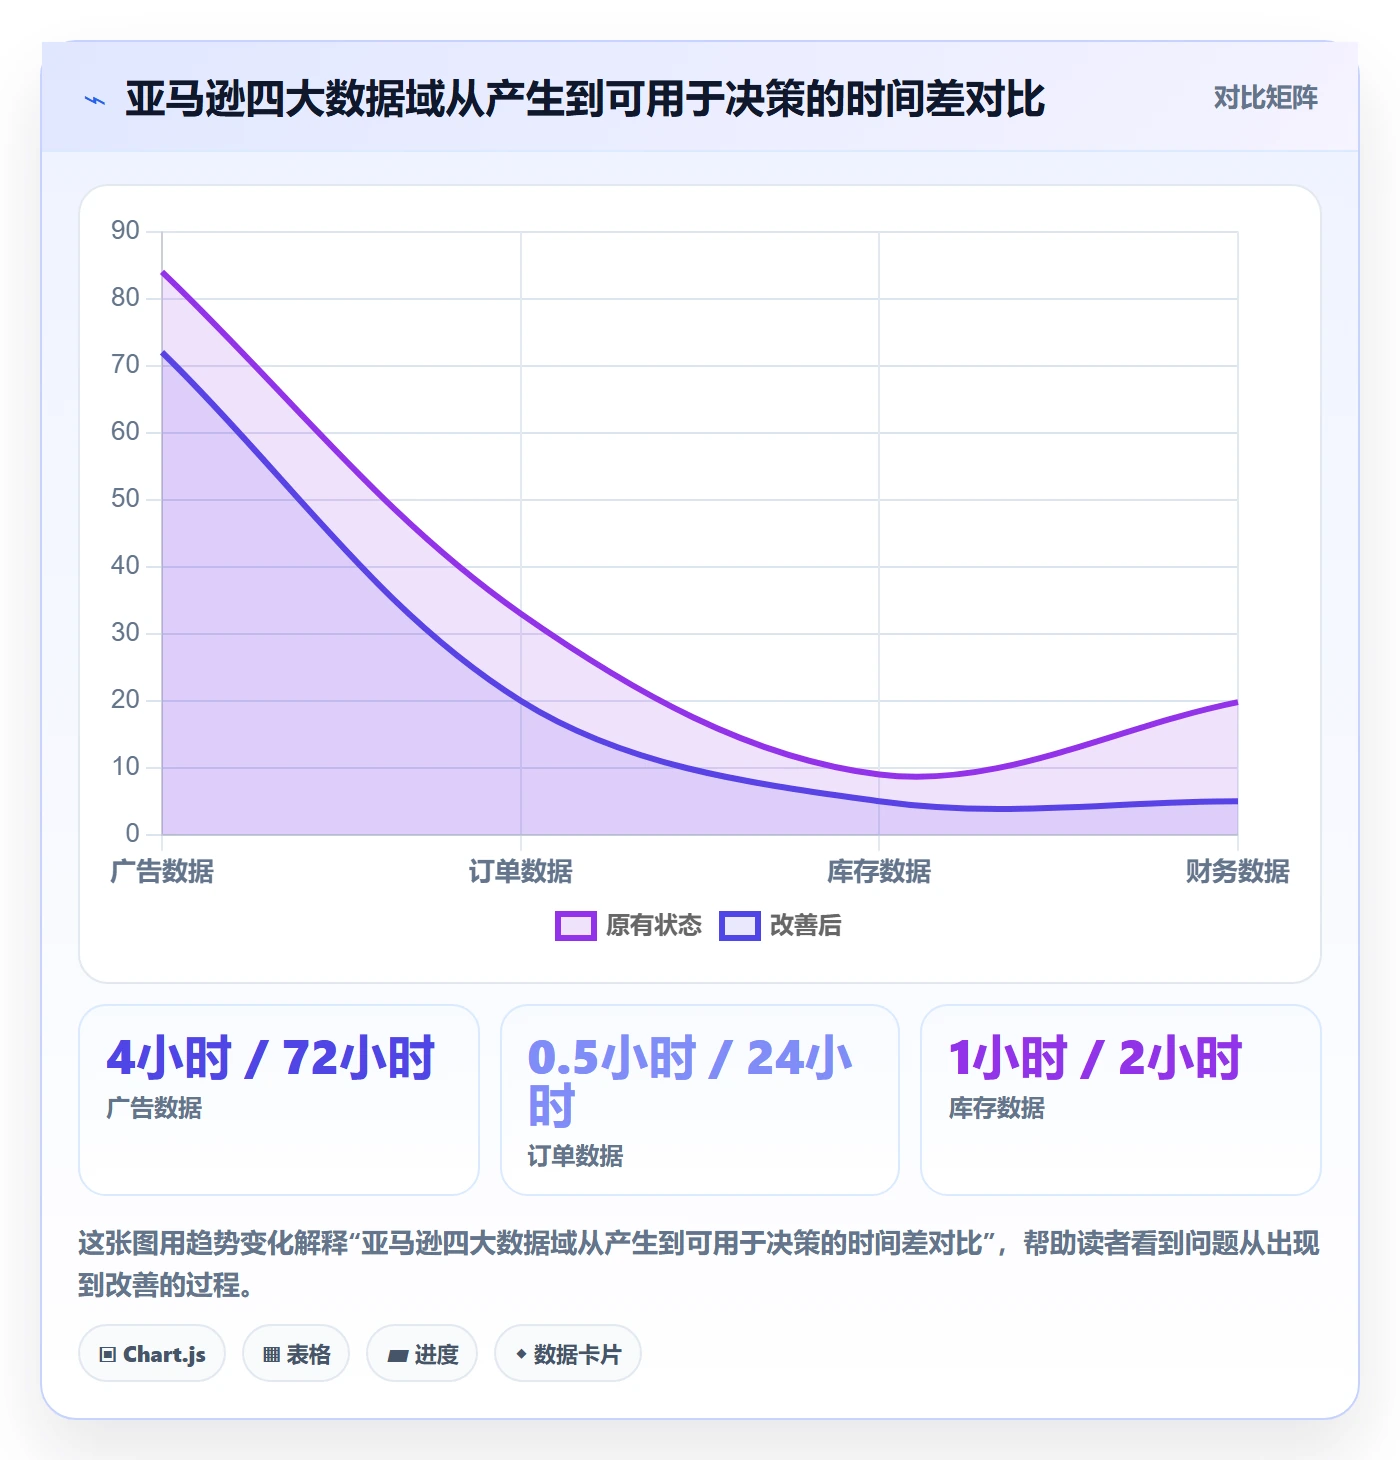This screenshot has width=1400, height=1460.
Task: Click the 广告数据 x-axis label
Action: (162, 871)
